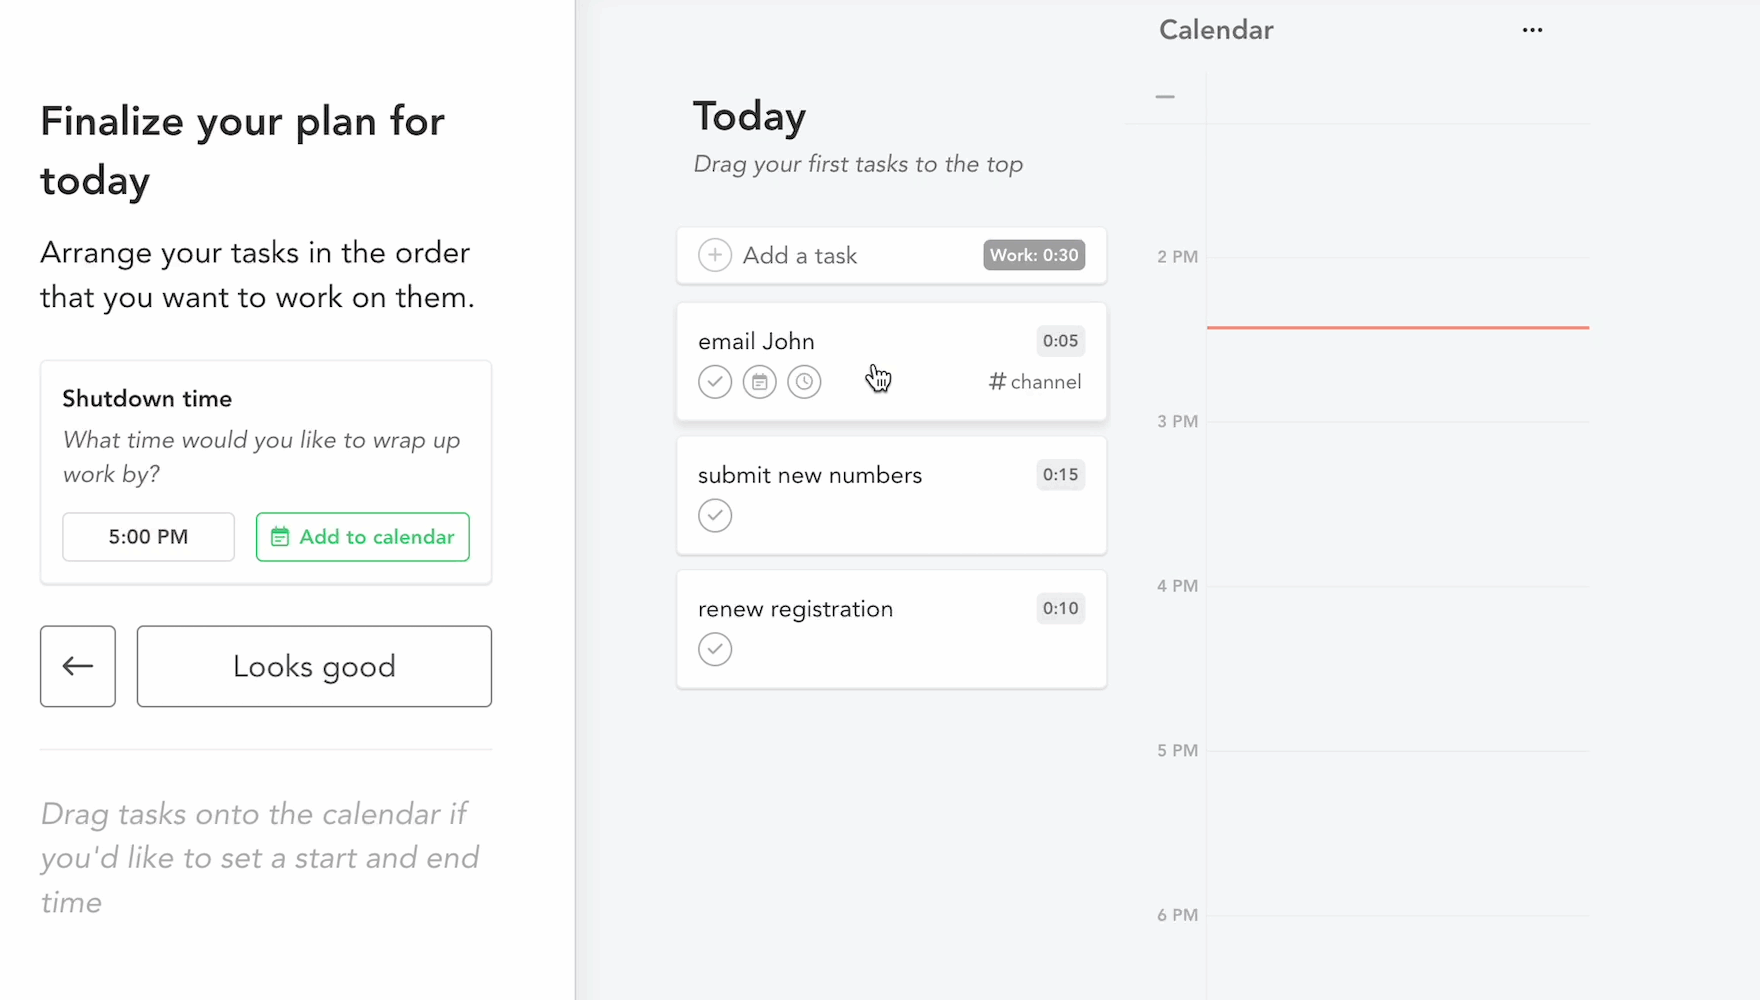Image resolution: width=1760 pixels, height=1000 pixels.
Task: Open the 0:05 duration picker on email John
Action: pyautogui.click(x=1060, y=341)
